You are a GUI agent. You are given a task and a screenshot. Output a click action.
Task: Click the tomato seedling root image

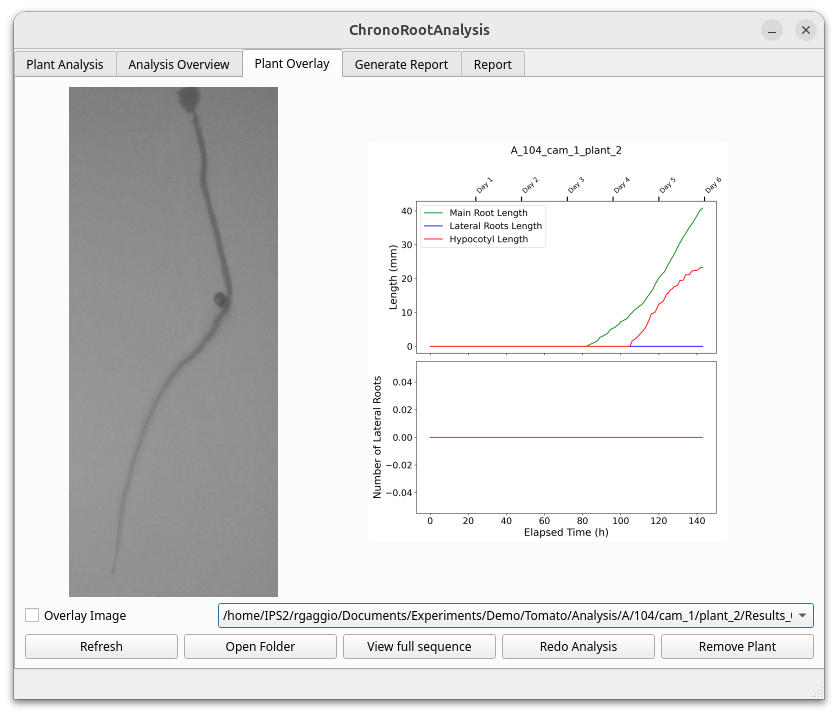pos(173,342)
